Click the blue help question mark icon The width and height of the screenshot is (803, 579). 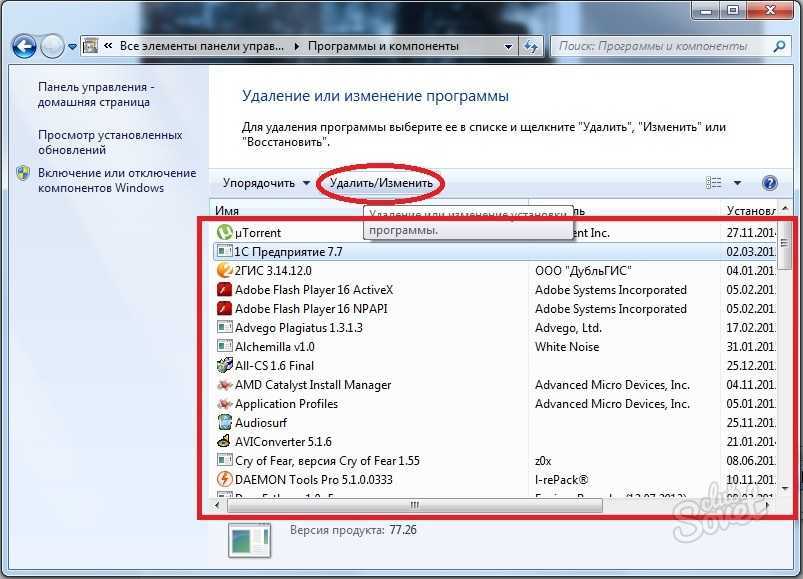pos(770,183)
